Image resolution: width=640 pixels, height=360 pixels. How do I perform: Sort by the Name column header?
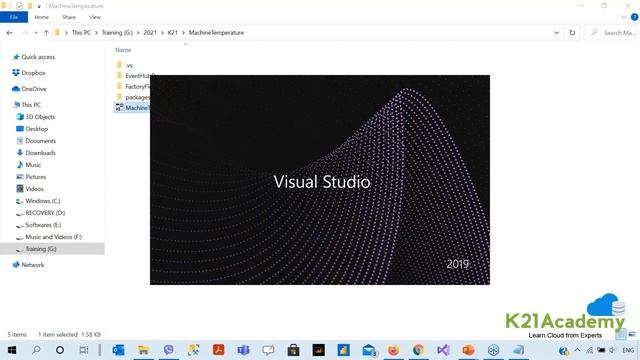(x=123, y=50)
